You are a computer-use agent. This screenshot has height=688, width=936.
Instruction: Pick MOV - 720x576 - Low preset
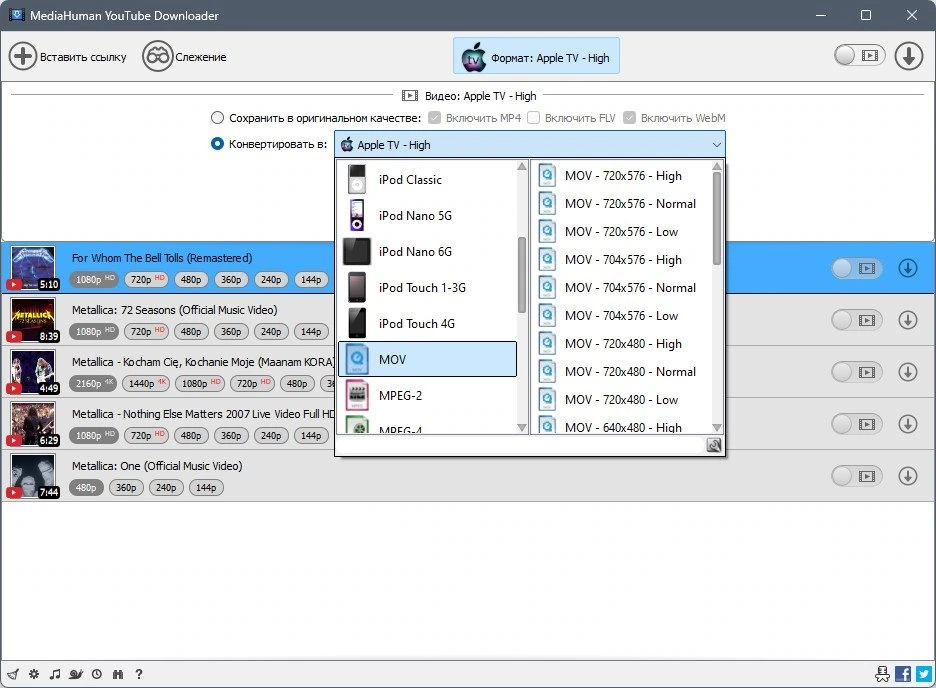[622, 232]
